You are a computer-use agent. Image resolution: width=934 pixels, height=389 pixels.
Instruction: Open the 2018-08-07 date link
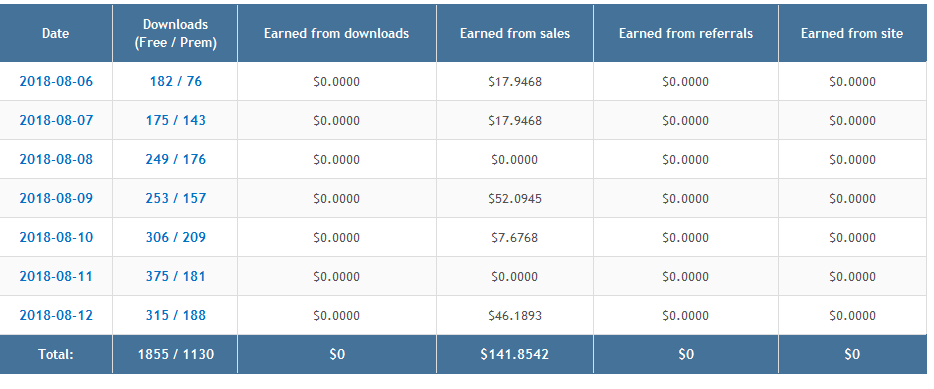point(56,120)
